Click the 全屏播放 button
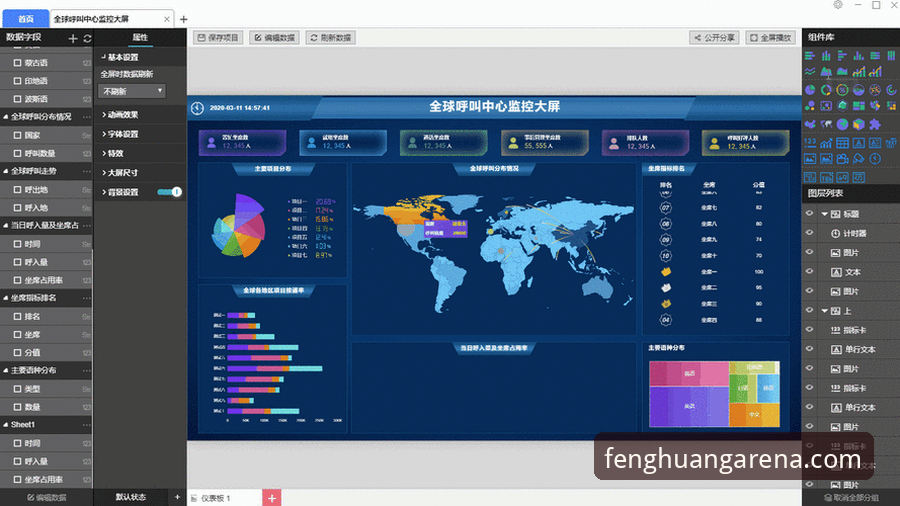 click(770, 38)
